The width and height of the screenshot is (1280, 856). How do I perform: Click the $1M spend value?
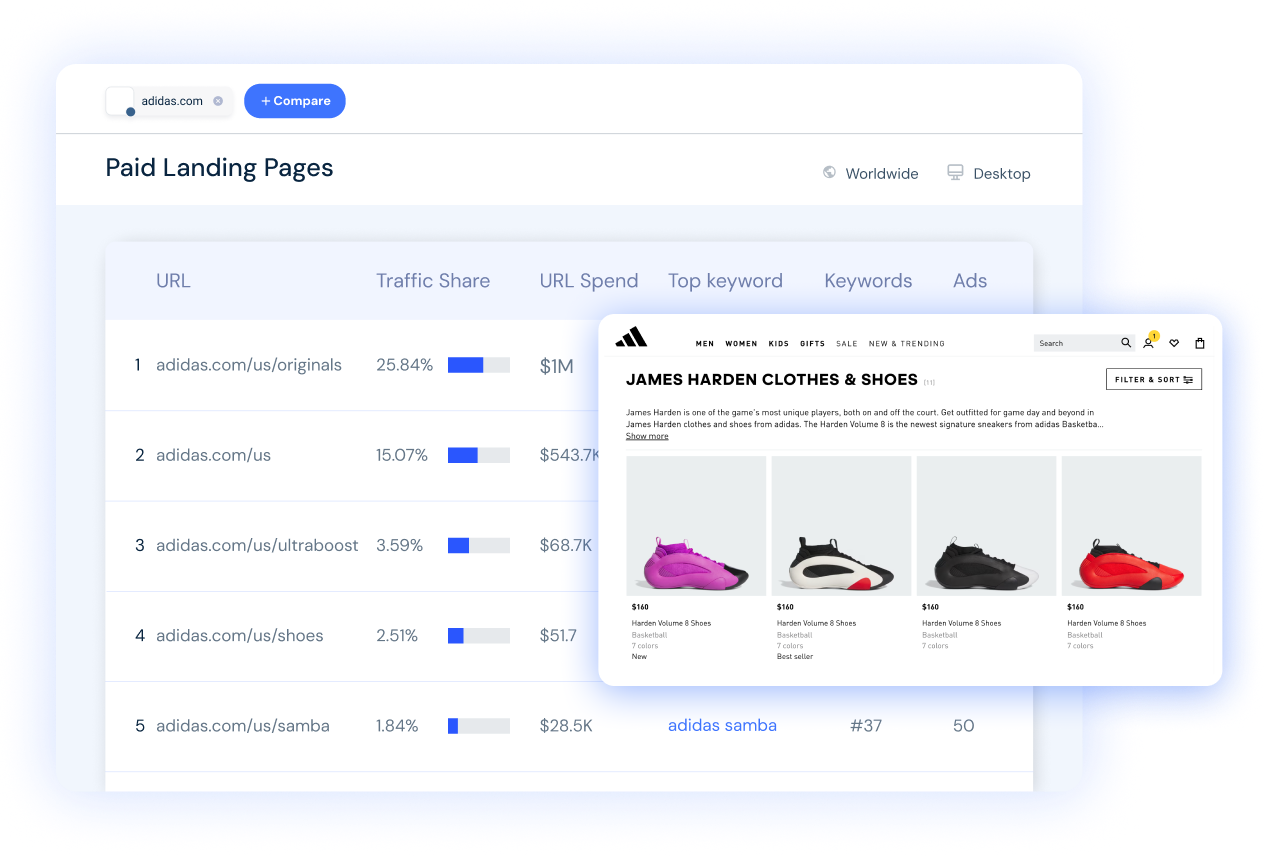557,366
